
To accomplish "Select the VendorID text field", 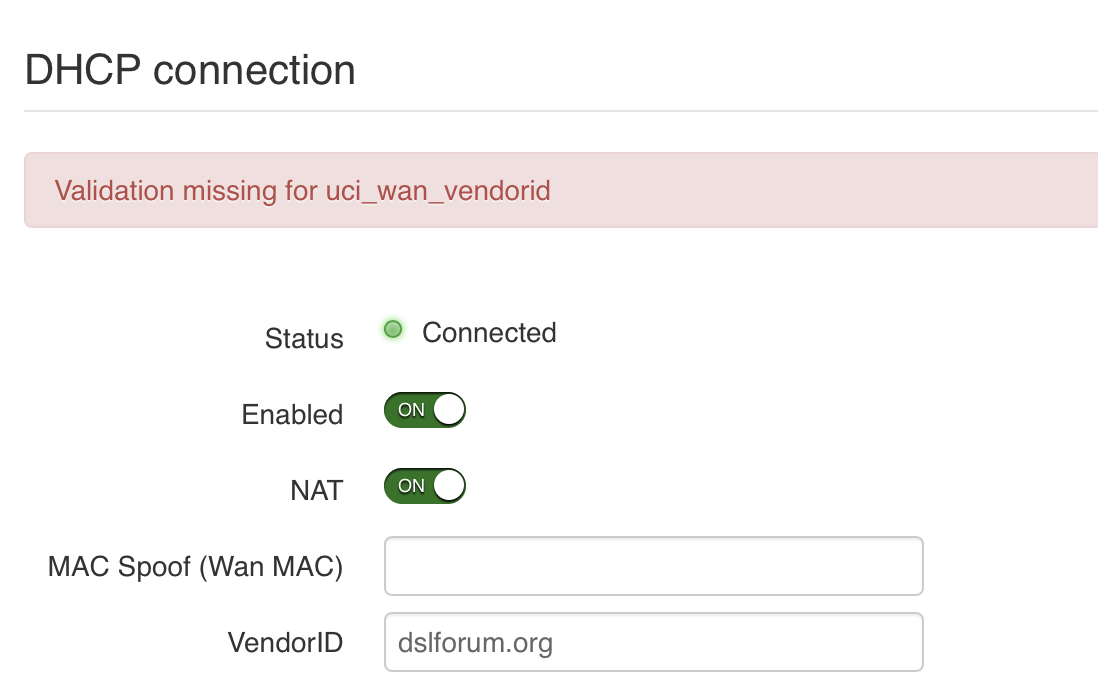I will [653, 641].
